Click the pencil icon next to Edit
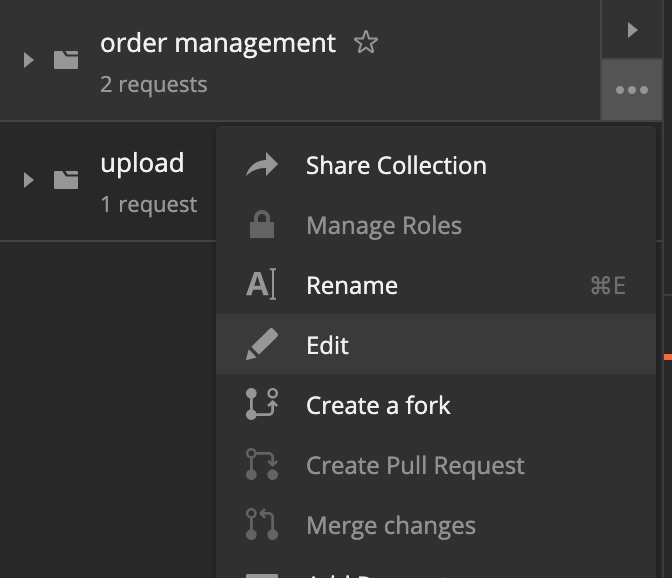 tap(261, 346)
